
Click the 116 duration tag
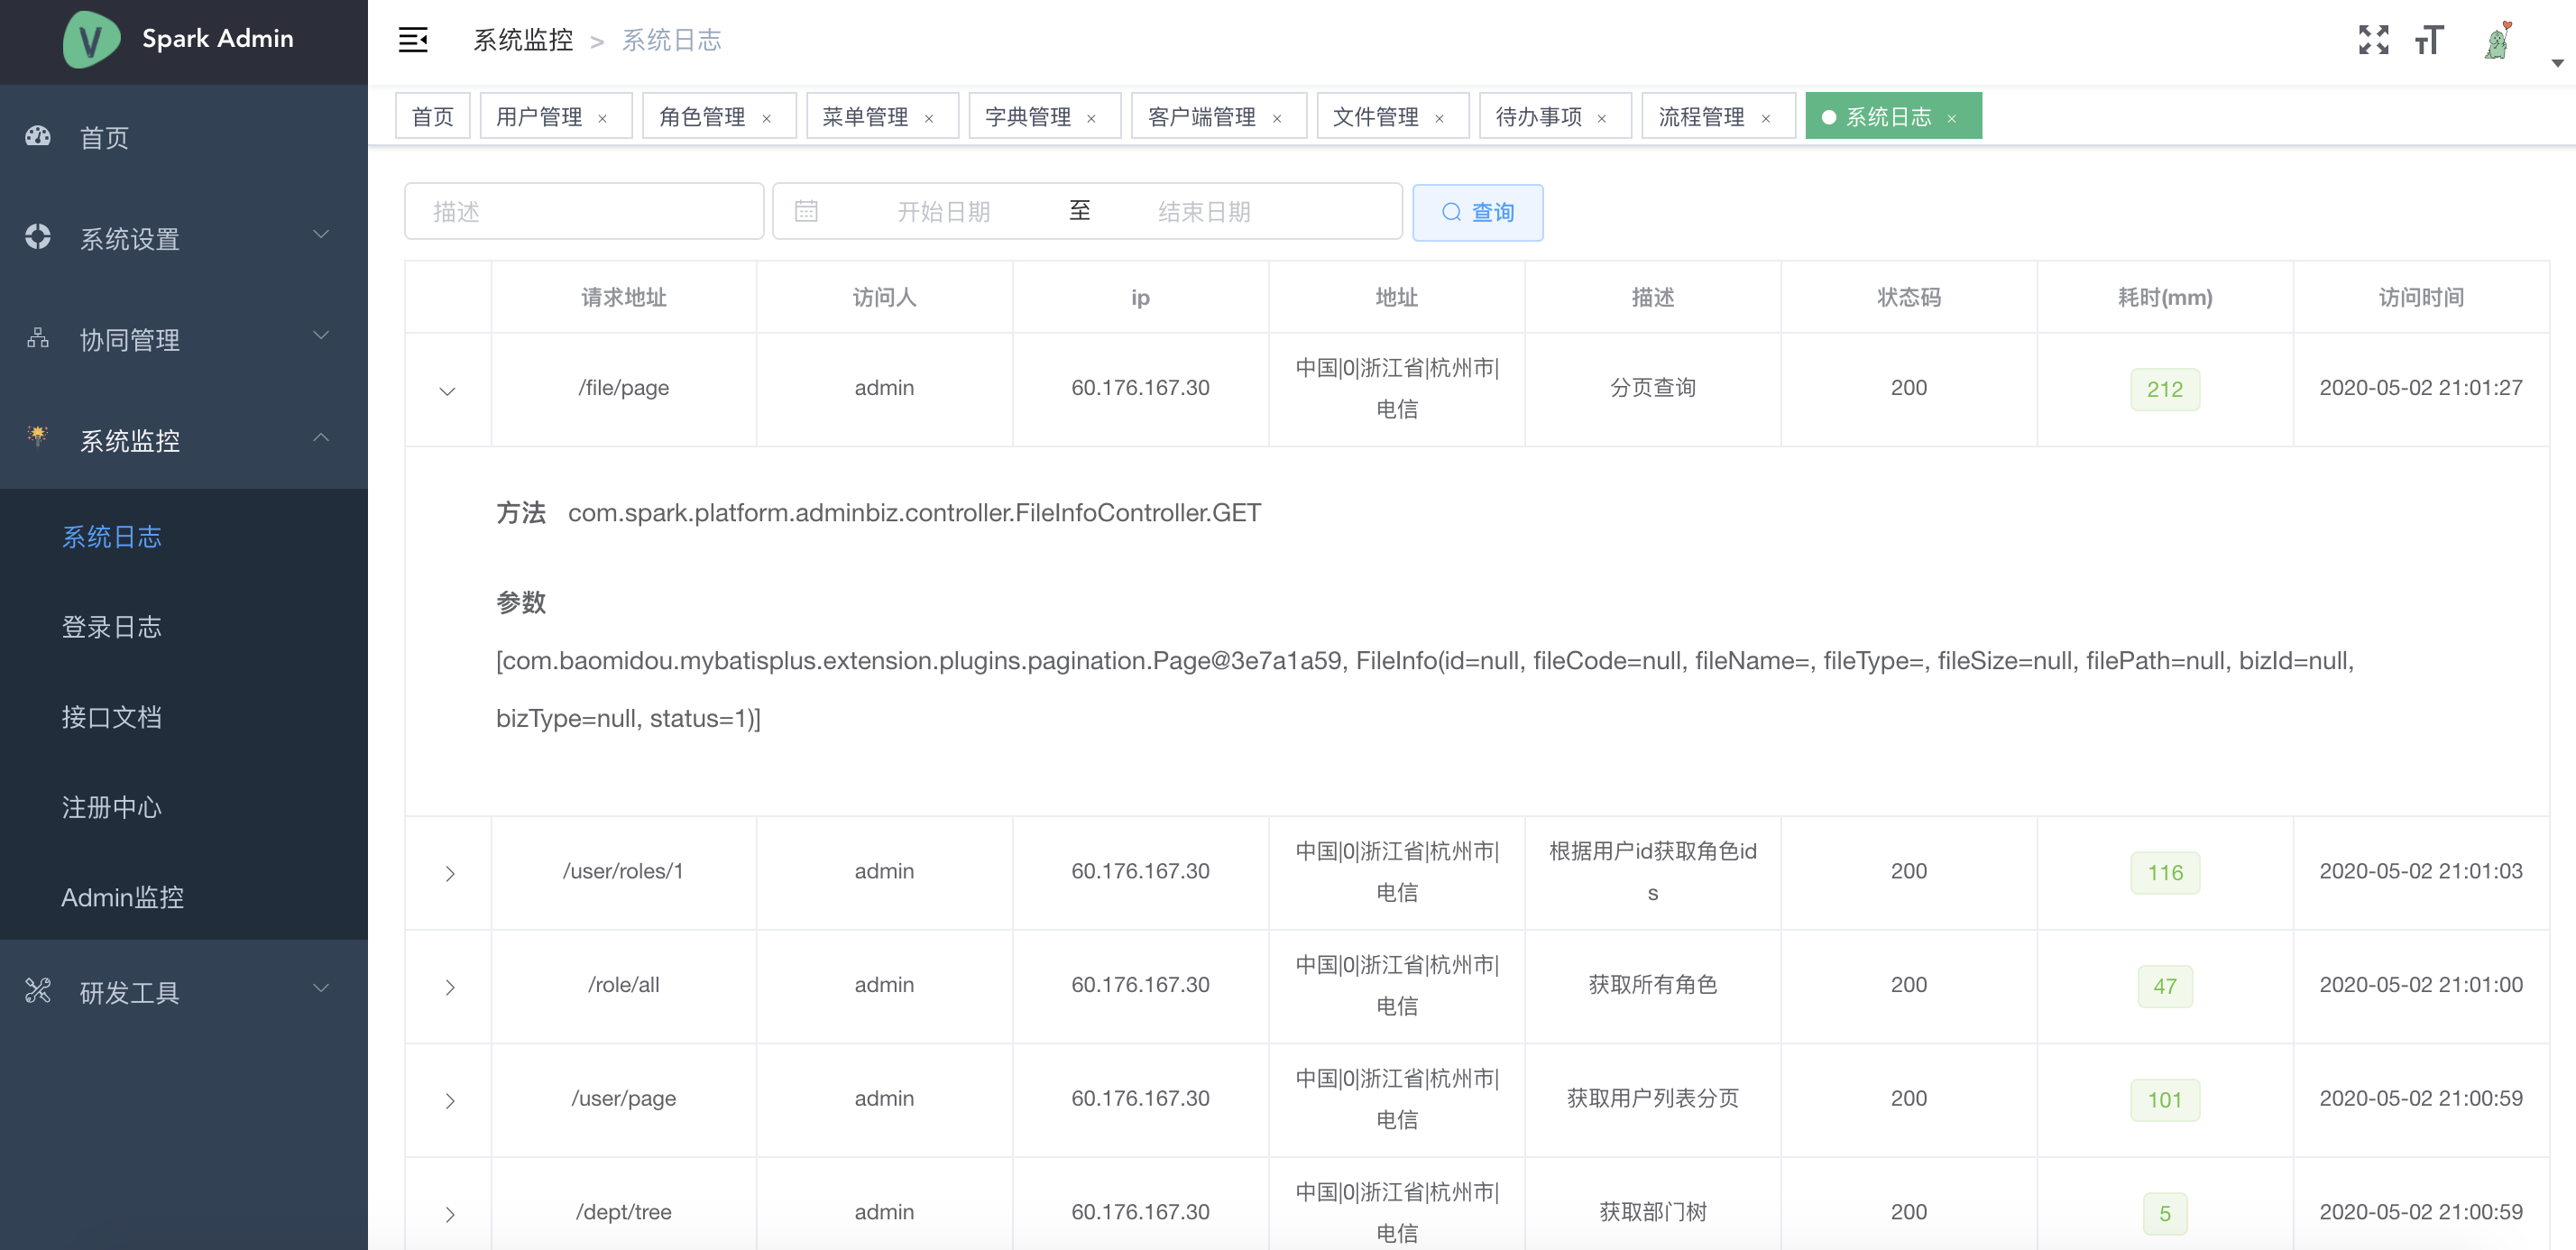pos(2165,873)
